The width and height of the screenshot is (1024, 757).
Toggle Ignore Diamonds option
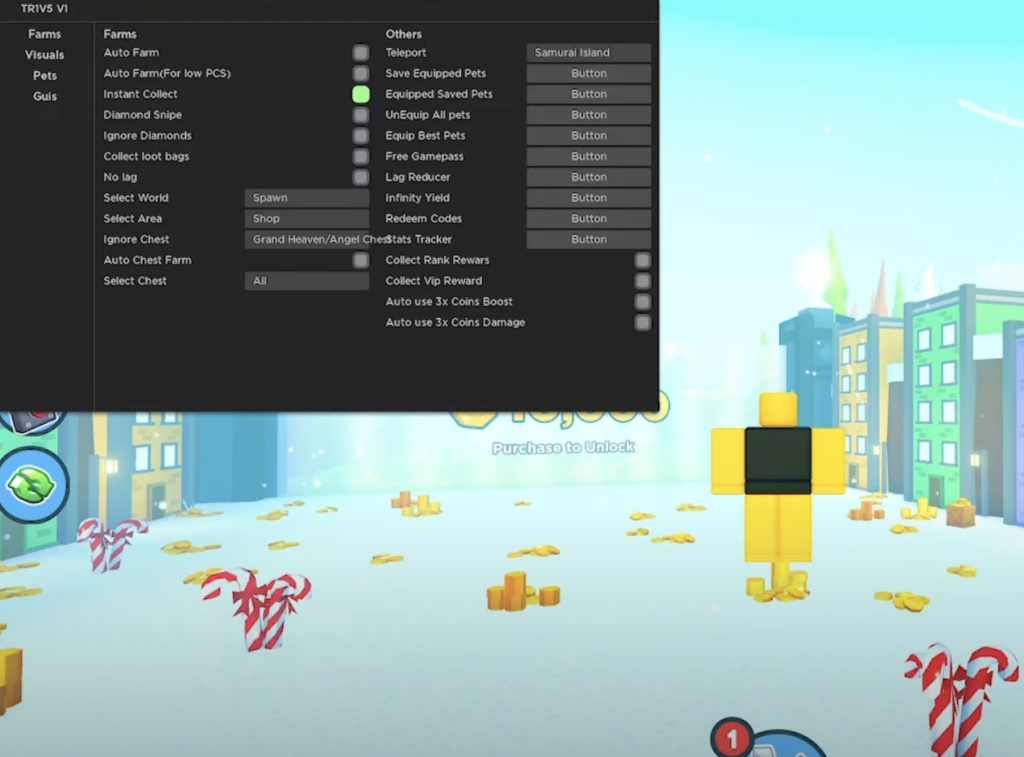[360, 135]
